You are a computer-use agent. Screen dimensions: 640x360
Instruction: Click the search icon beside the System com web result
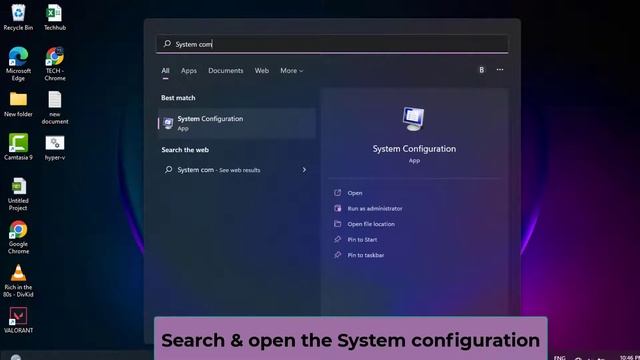pos(168,169)
